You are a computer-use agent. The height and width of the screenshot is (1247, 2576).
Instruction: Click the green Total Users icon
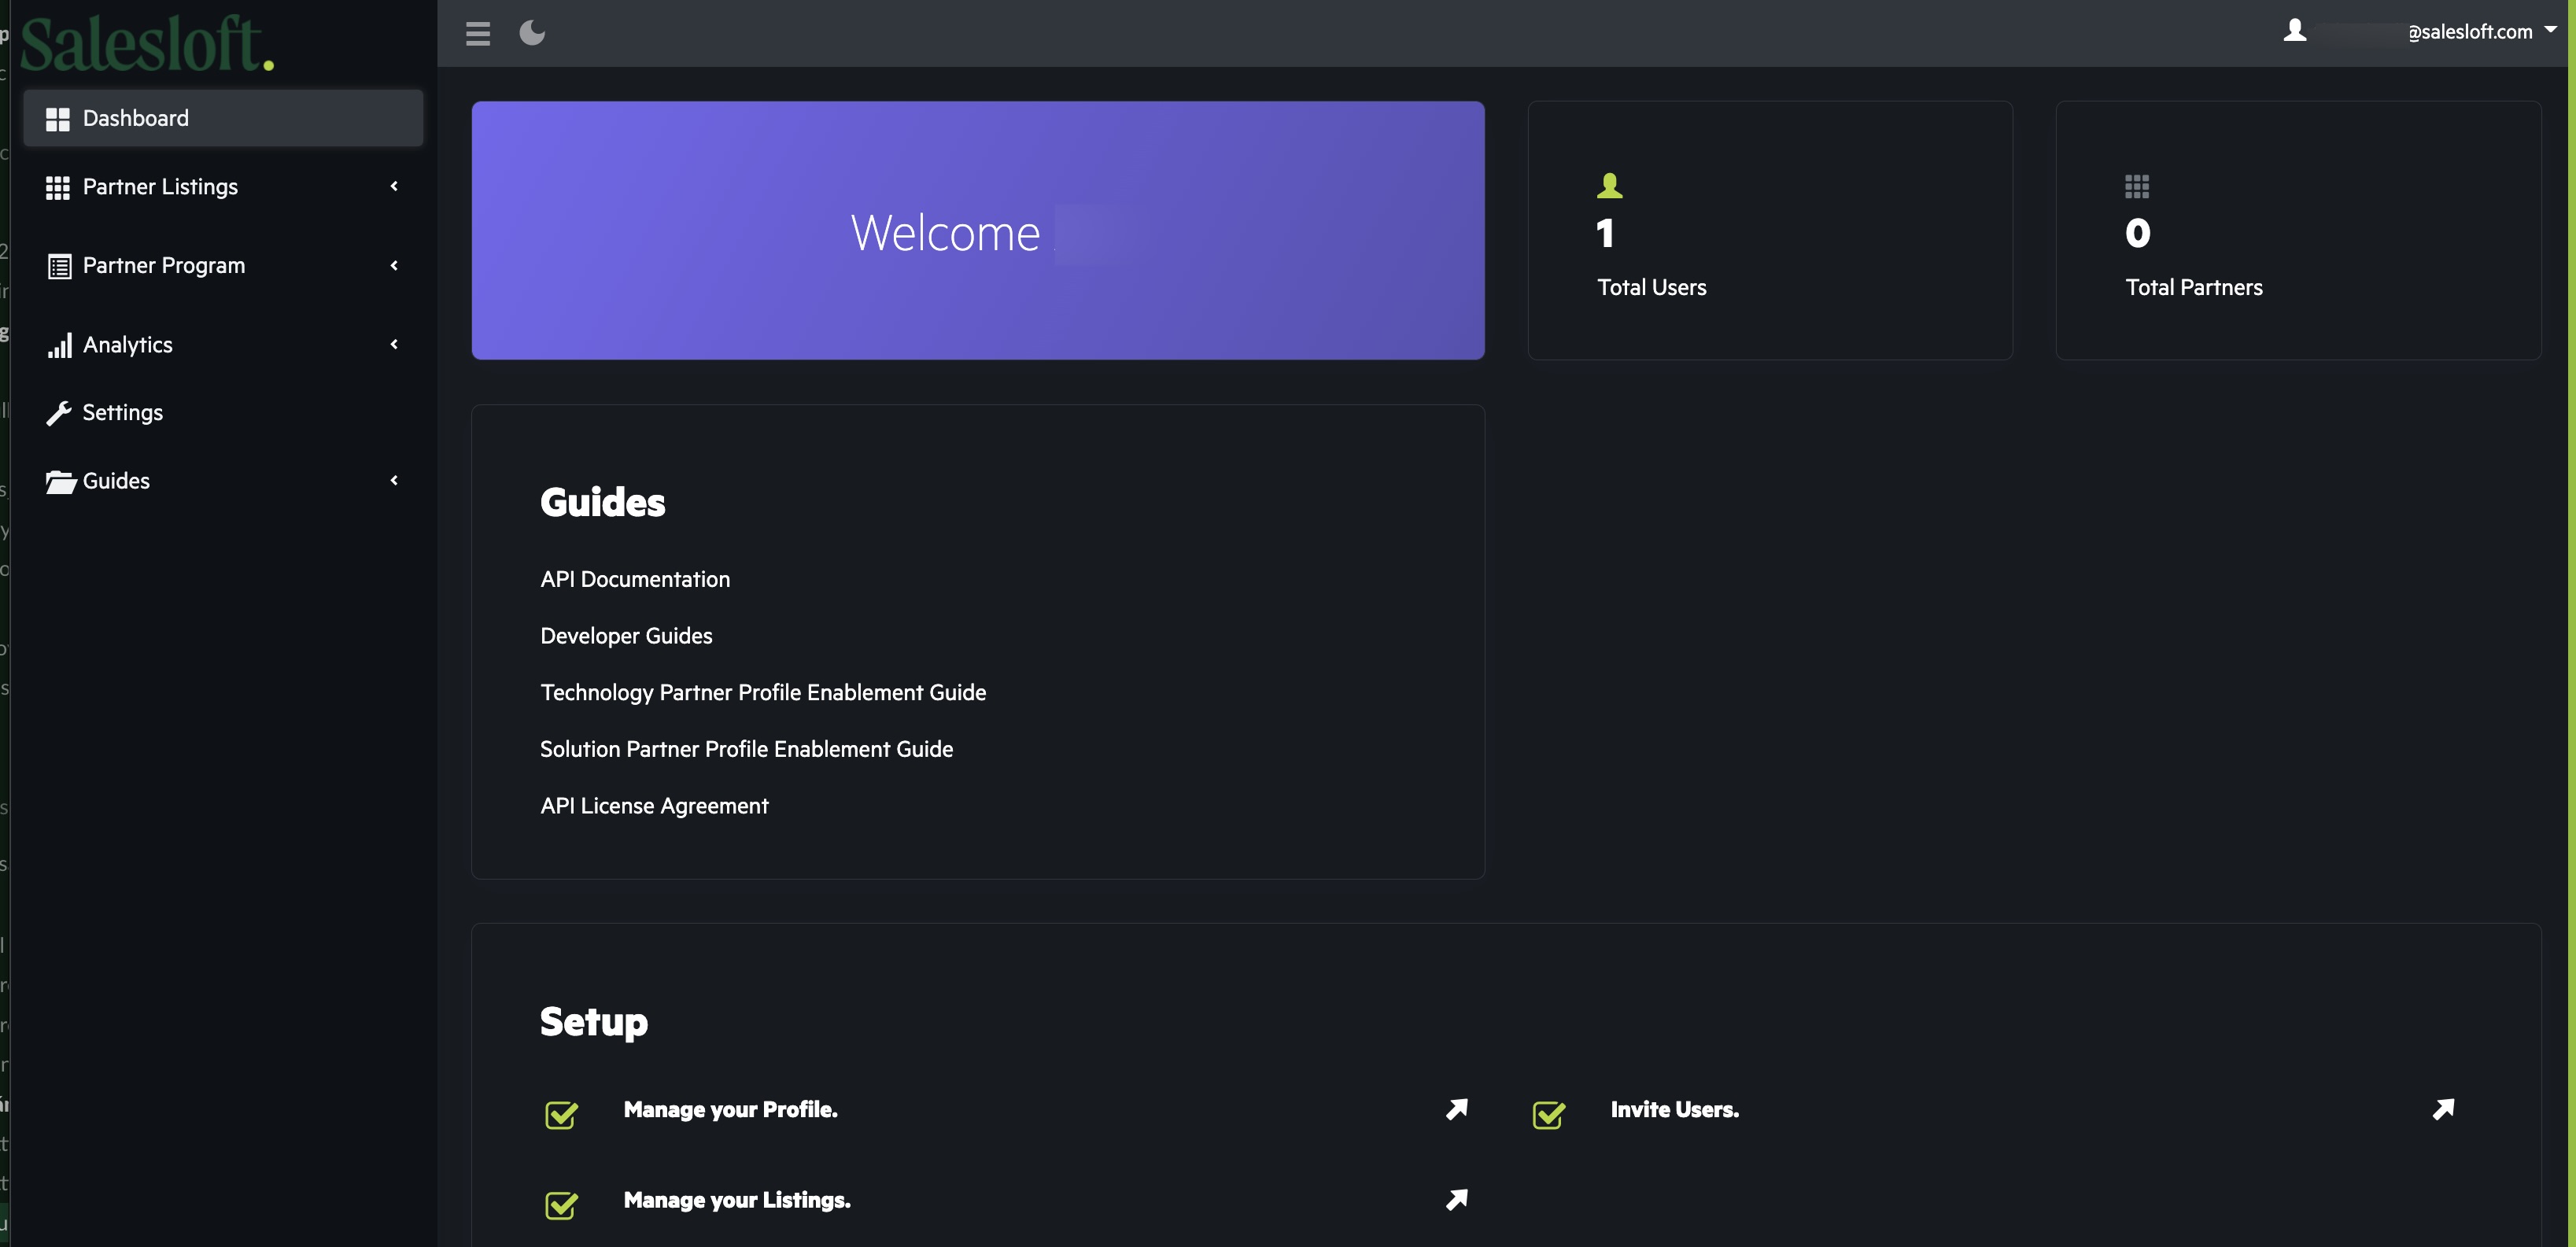coord(1609,185)
